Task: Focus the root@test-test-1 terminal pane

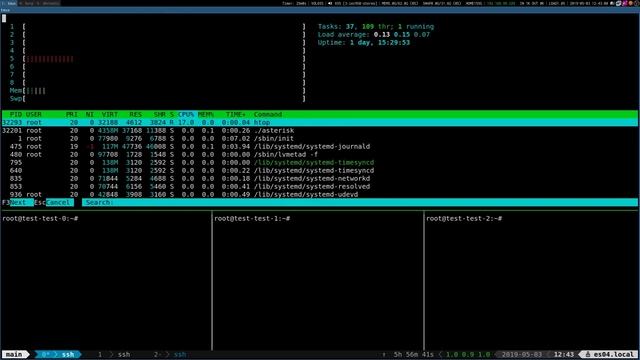Action: pyautogui.click(x=318, y=281)
